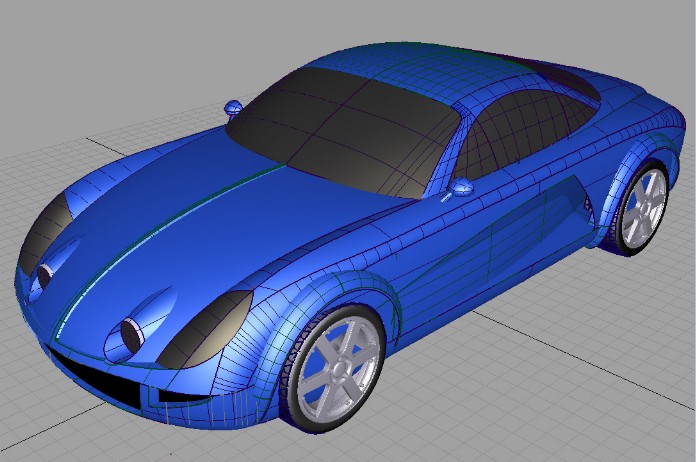696x462 pixels.
Task: Select the rear wheel of the car
Action: 639,209
